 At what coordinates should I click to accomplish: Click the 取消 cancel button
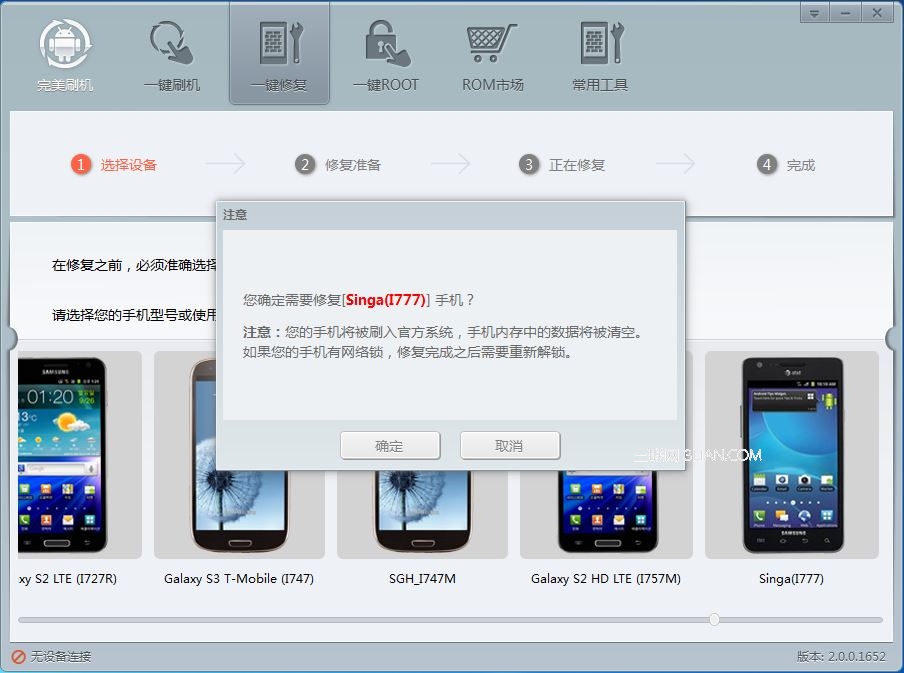[510, 446]
